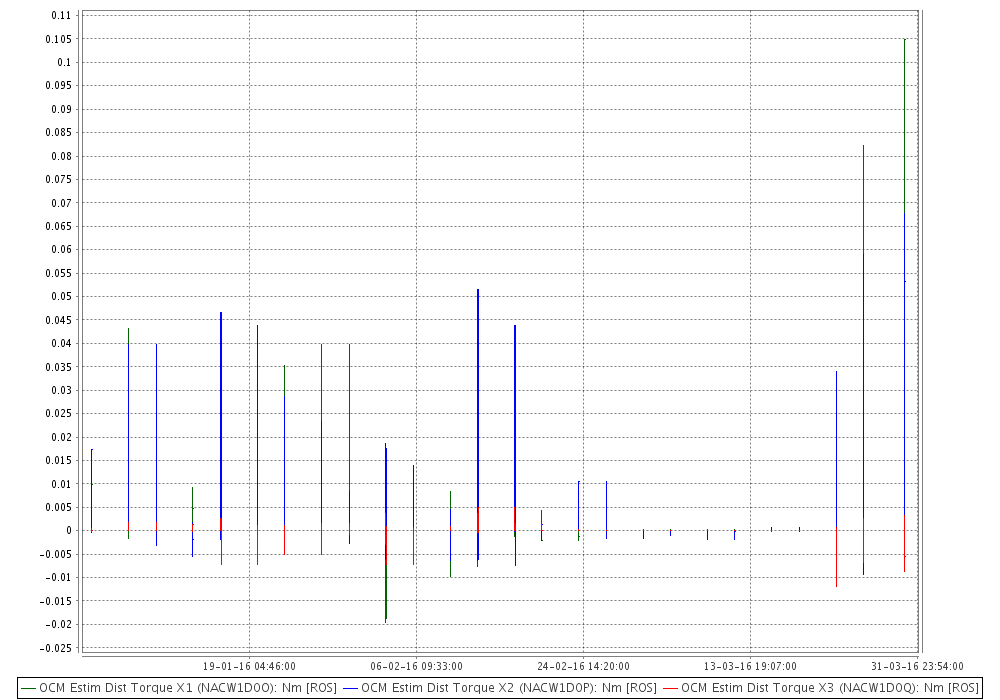Click the 0.035 y-axis tick label
Image resolution: width=1000 pixels, height=700 pixels.
pyautogui.click(x=59, y=367)
